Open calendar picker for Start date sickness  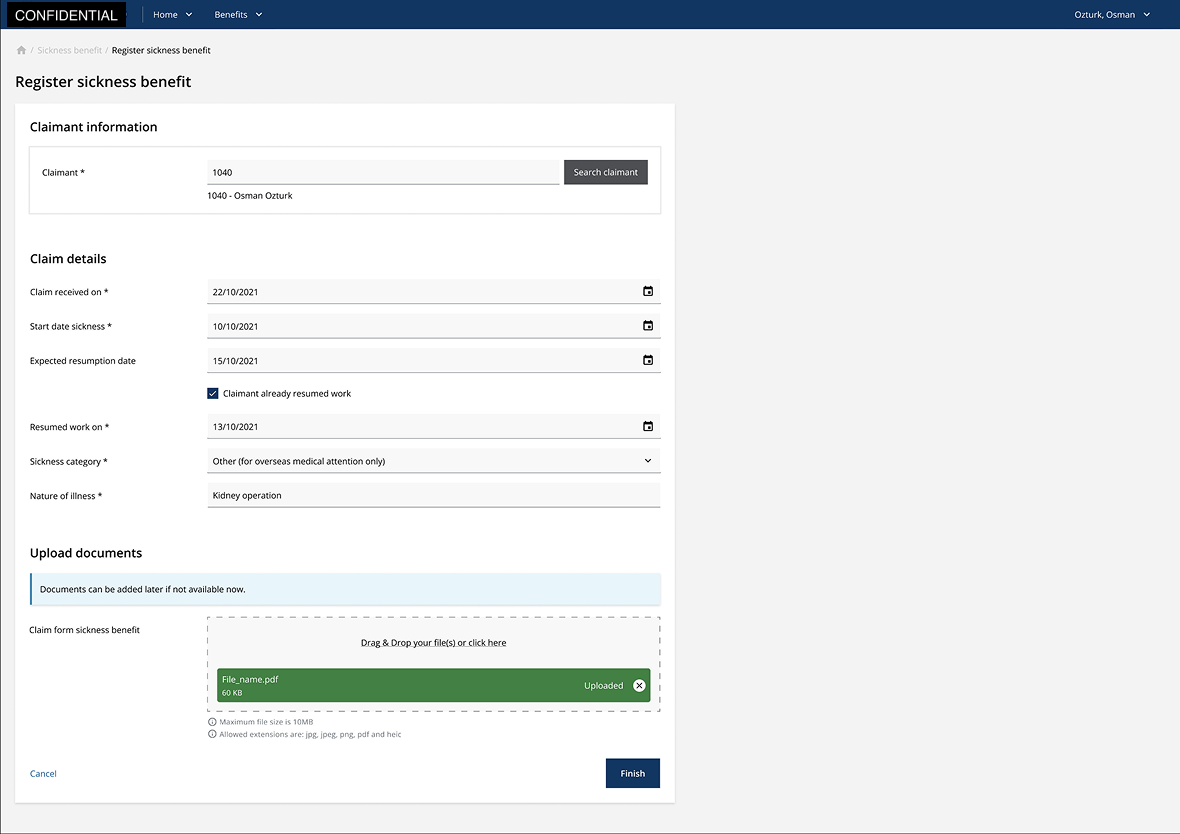coord(648,326)
